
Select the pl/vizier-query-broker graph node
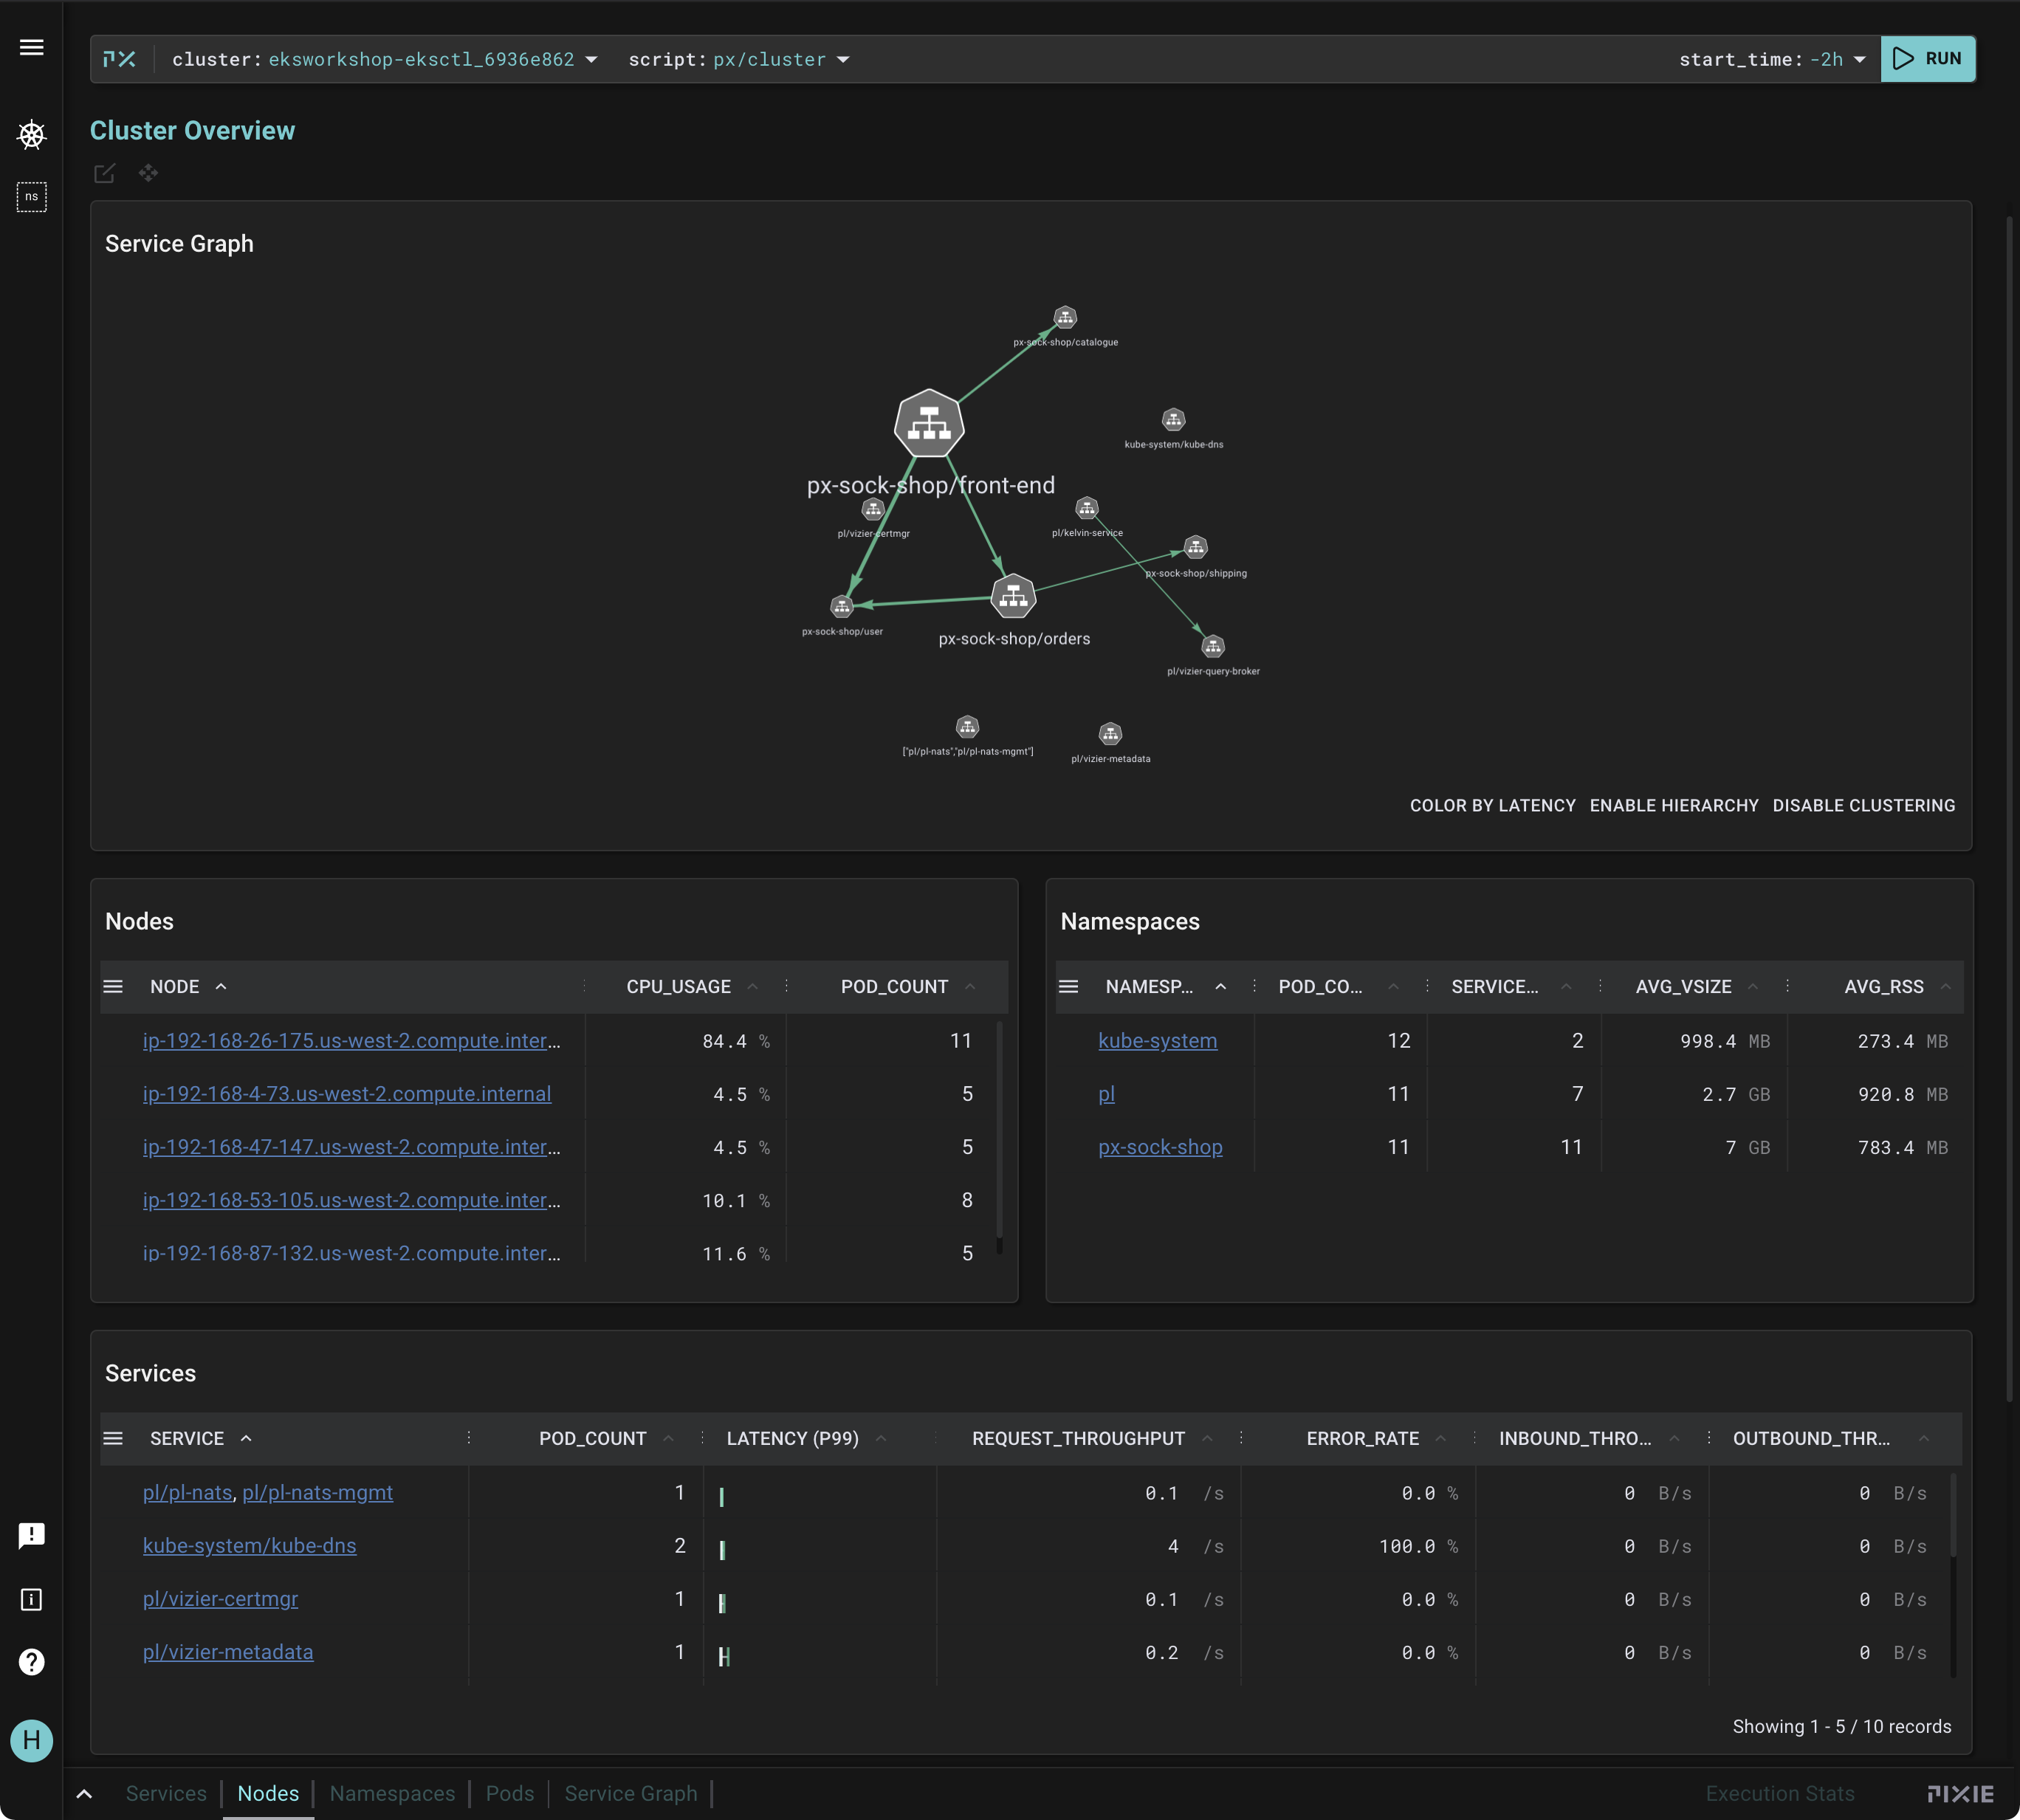click(1213, 647)
